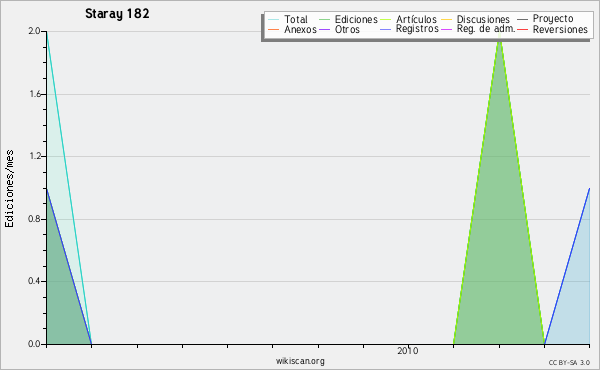Screen dimensions: 600x370
Task: Click the '0.4' y-axis tick value
Action: [34, 281]
